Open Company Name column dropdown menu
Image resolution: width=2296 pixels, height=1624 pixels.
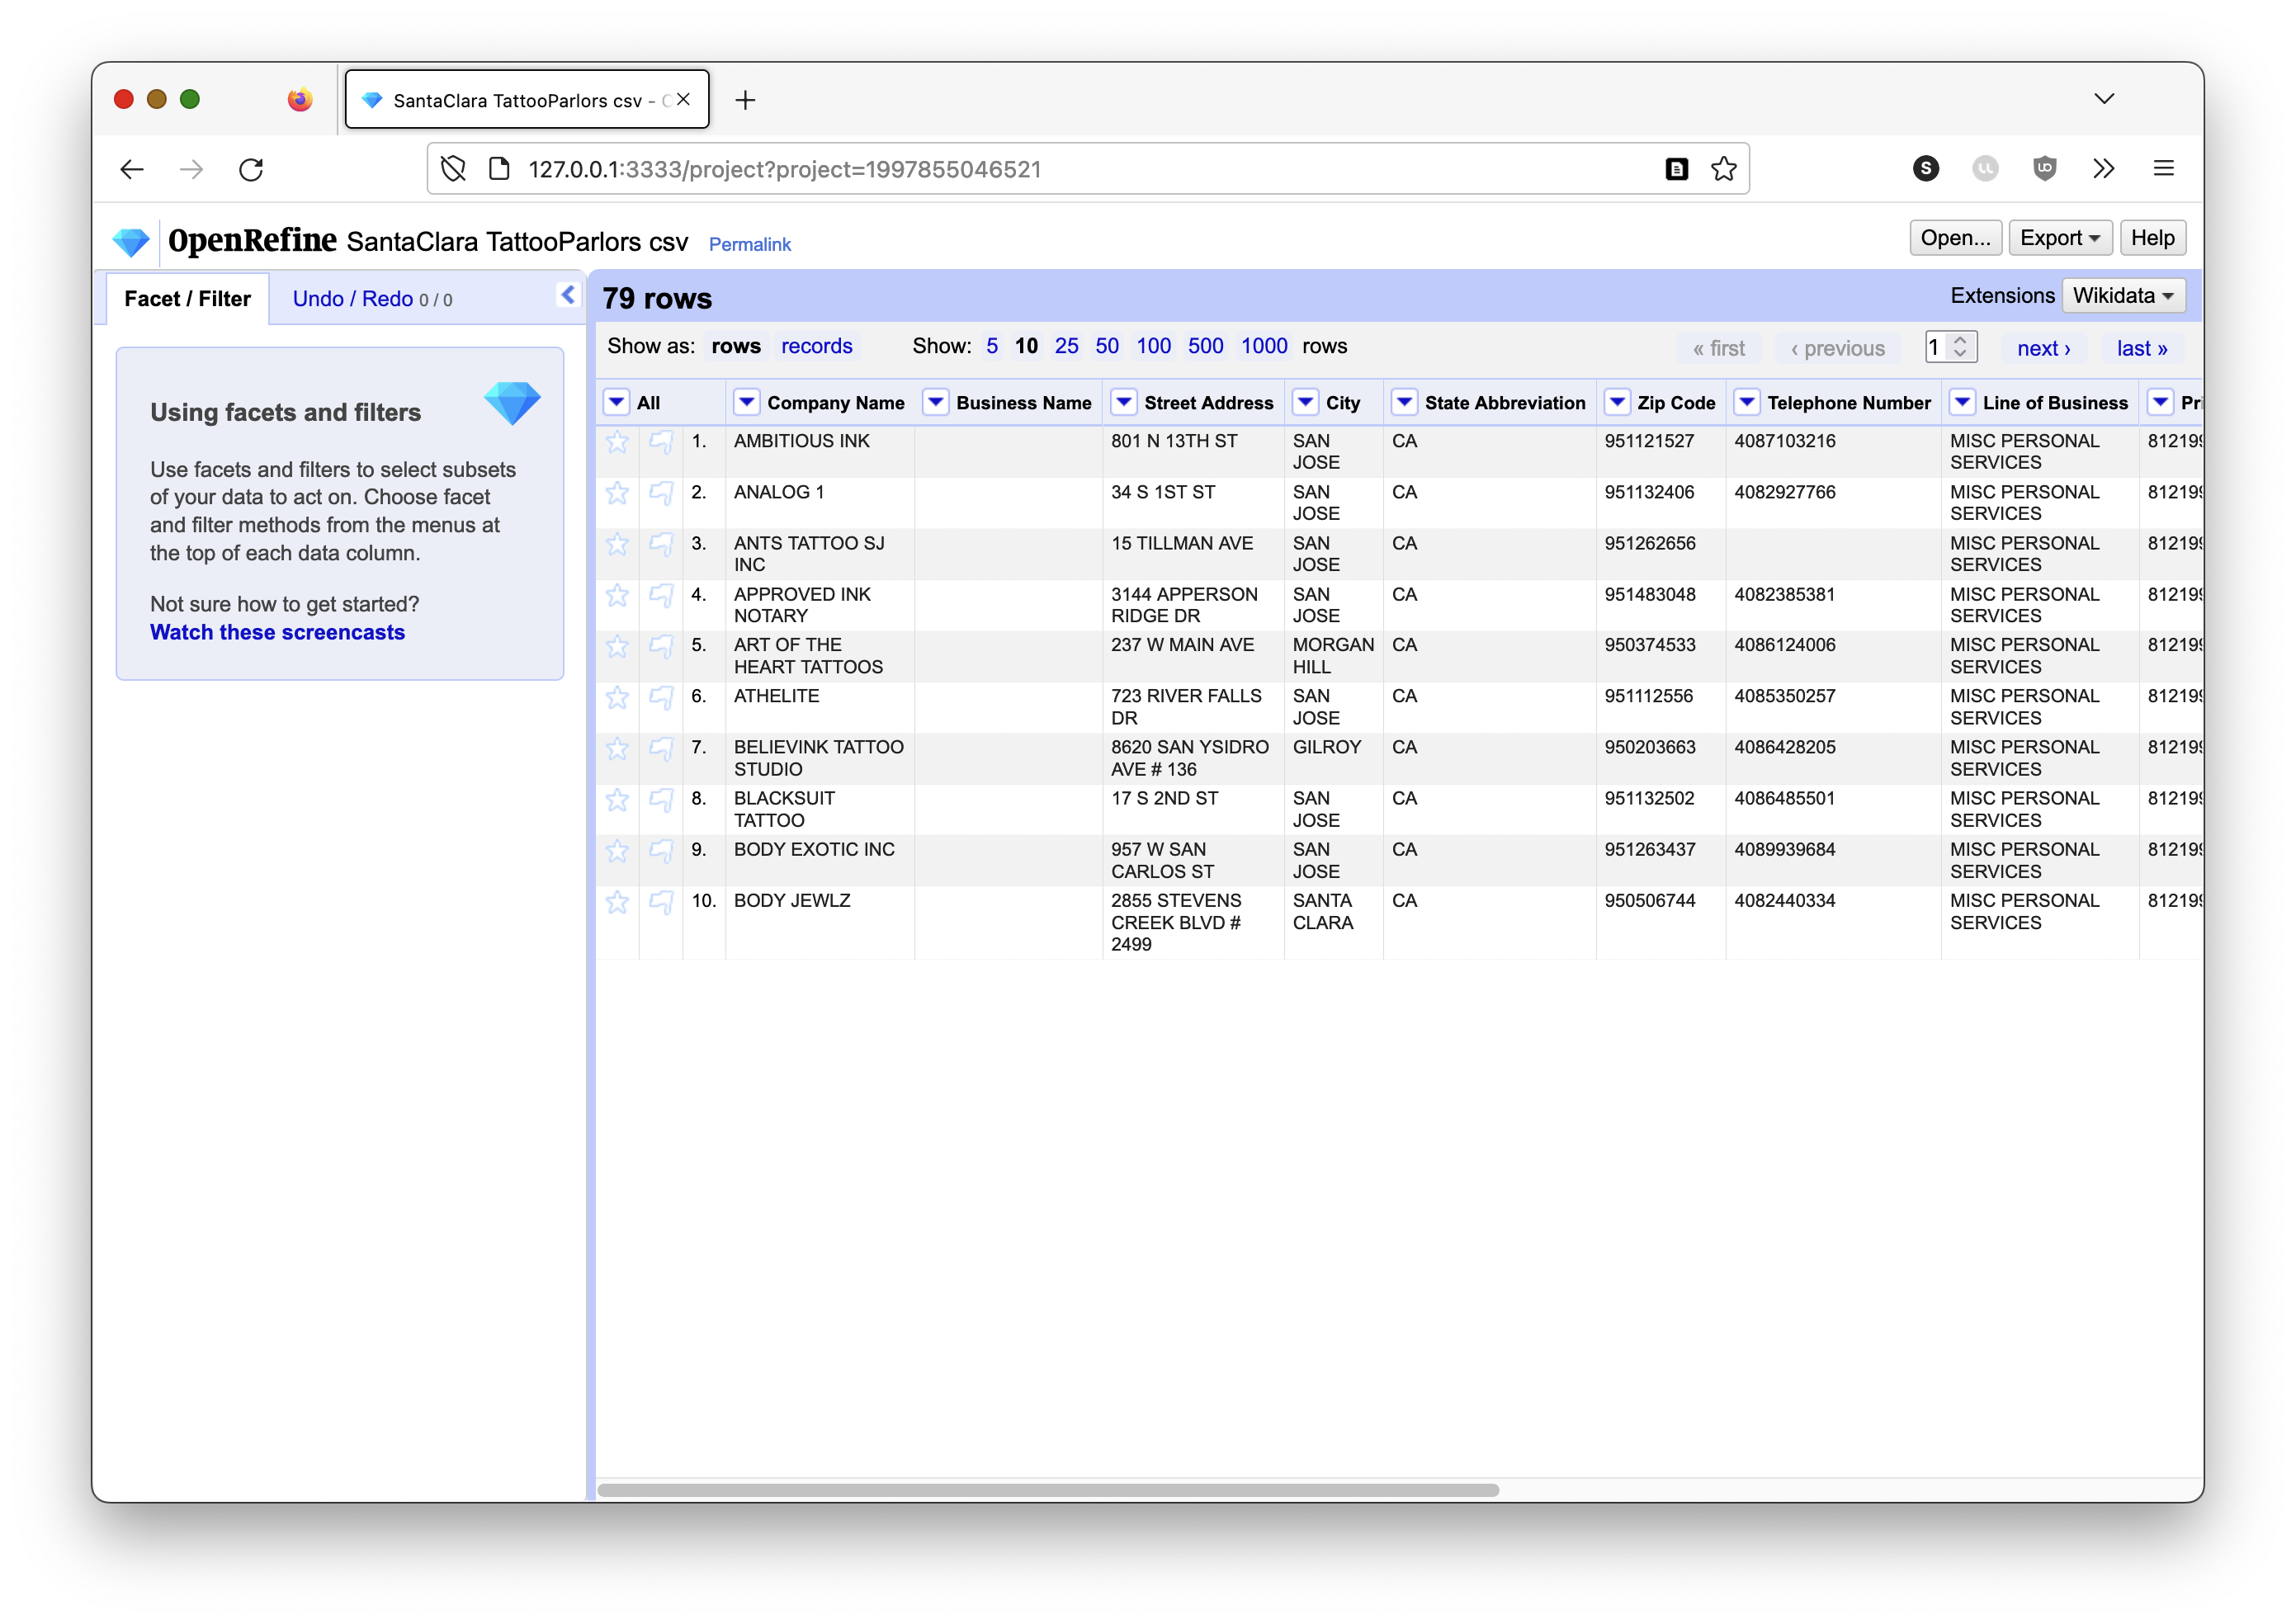click(746, 402)
